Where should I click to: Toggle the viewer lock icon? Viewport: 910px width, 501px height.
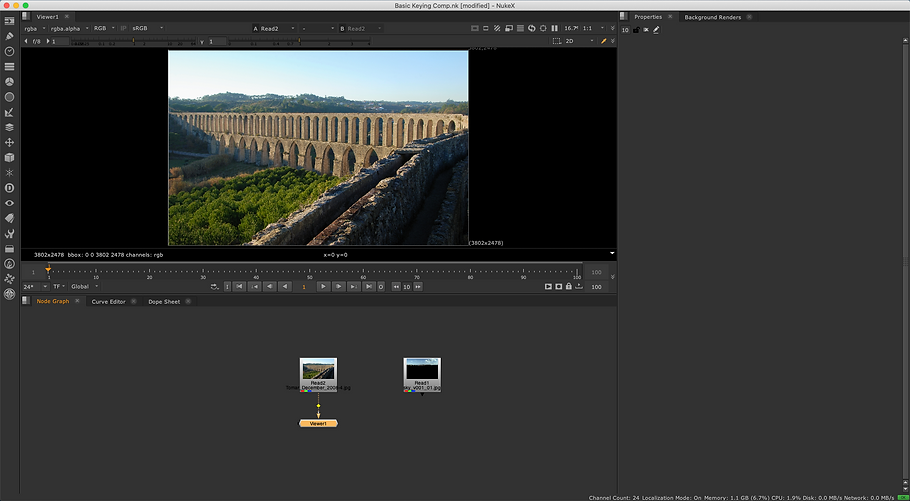point(568,286)
